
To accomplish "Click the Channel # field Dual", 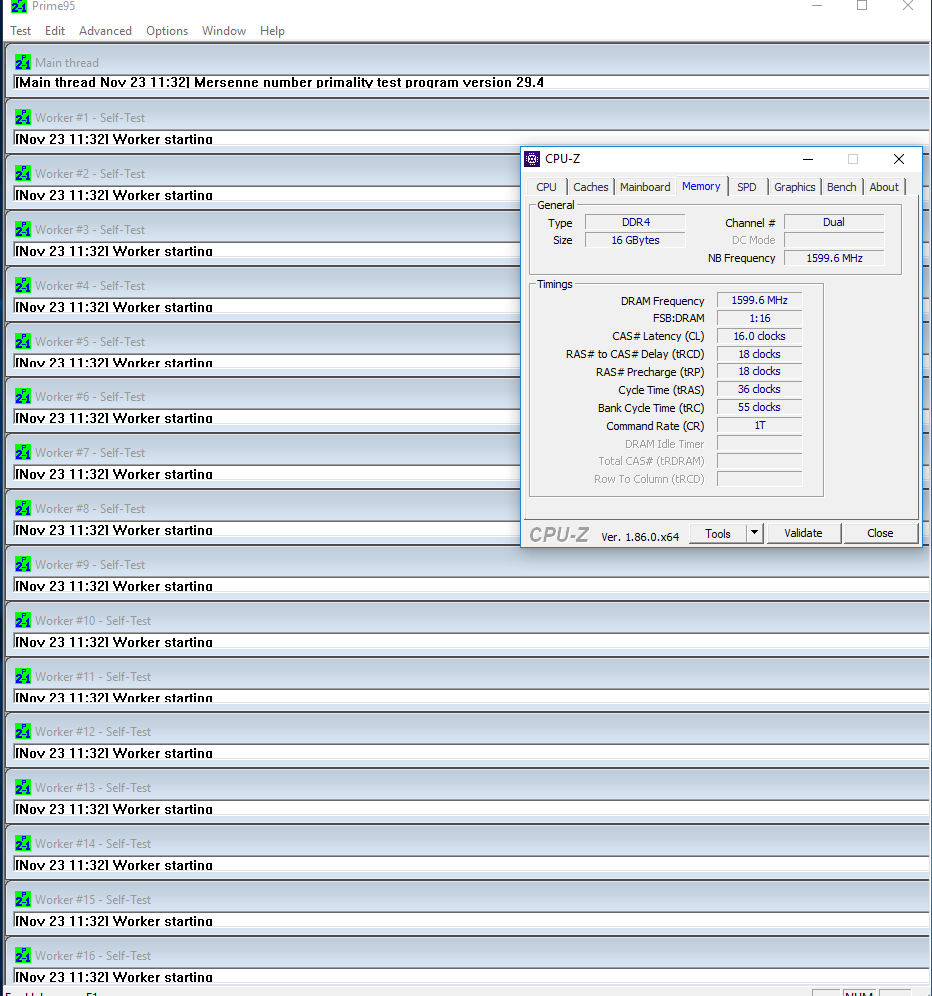I will pos(834,222).
